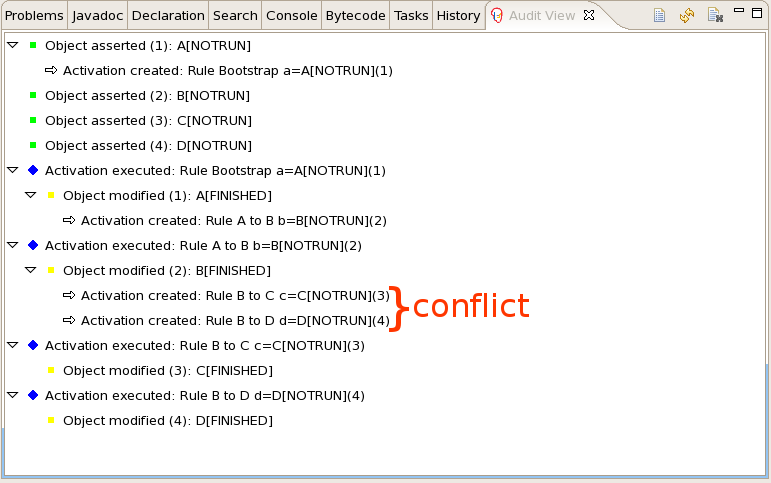771x483 pixels.
Task: Click green icon of Object asserted (1)
Action: click(33, 45)
